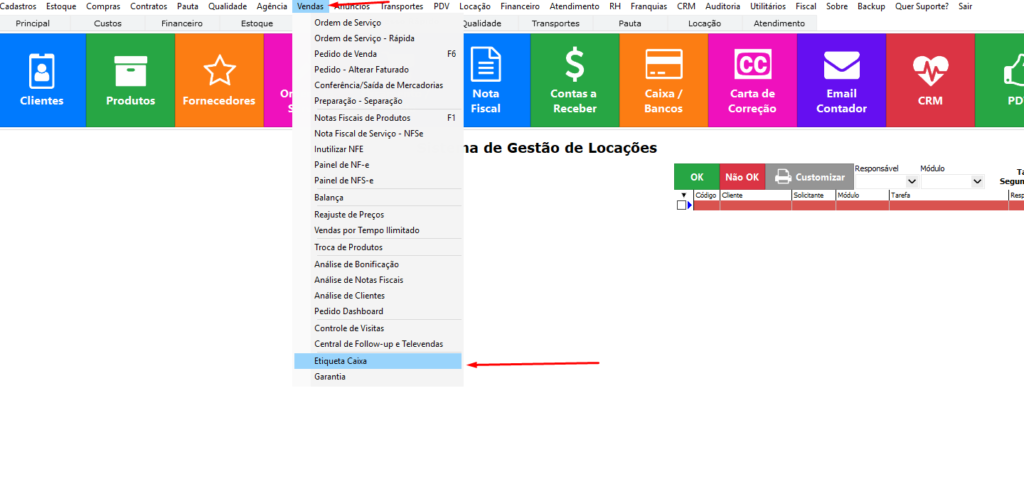Open Carta de Correção tile
The image size is (1024, 489).
752,80
